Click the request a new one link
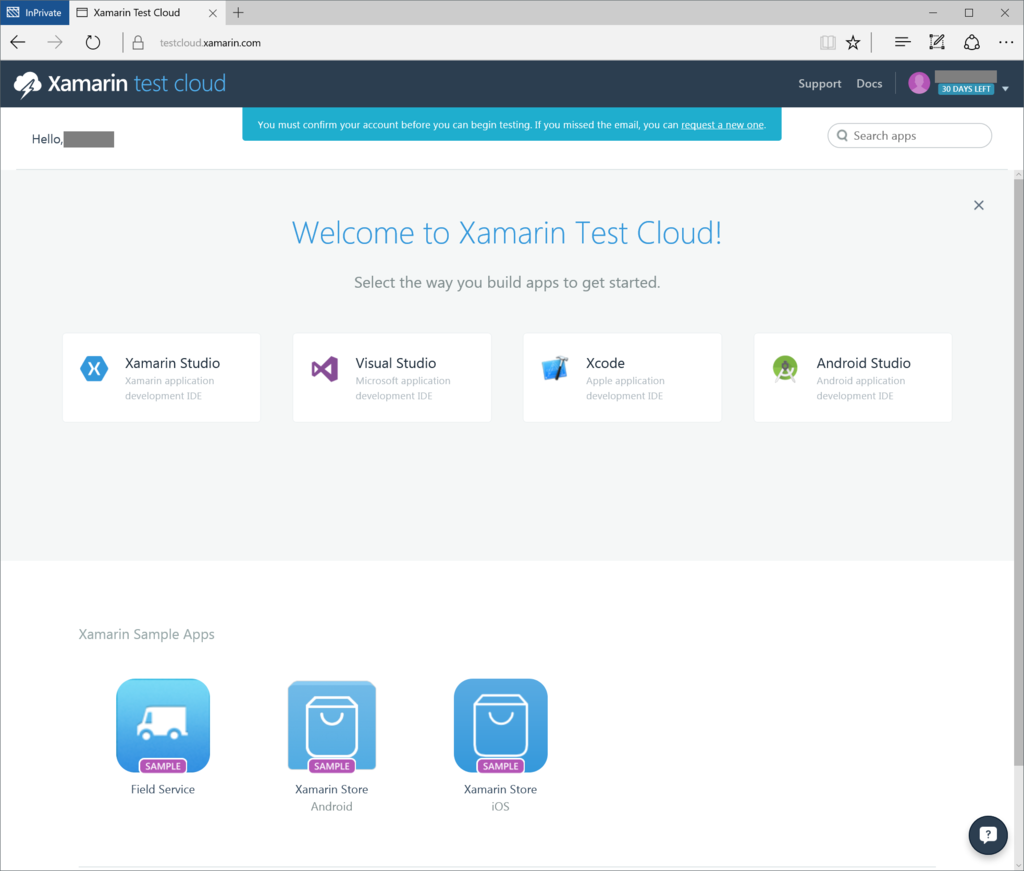The height and width of the screenshot is (871, 1024). click(722, 125)
